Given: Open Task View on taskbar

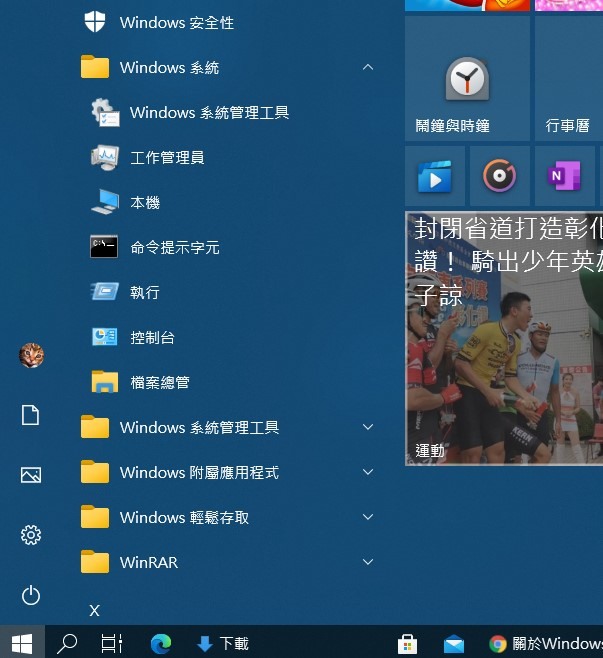Looking at the screenshot, I should pos(112,642).
